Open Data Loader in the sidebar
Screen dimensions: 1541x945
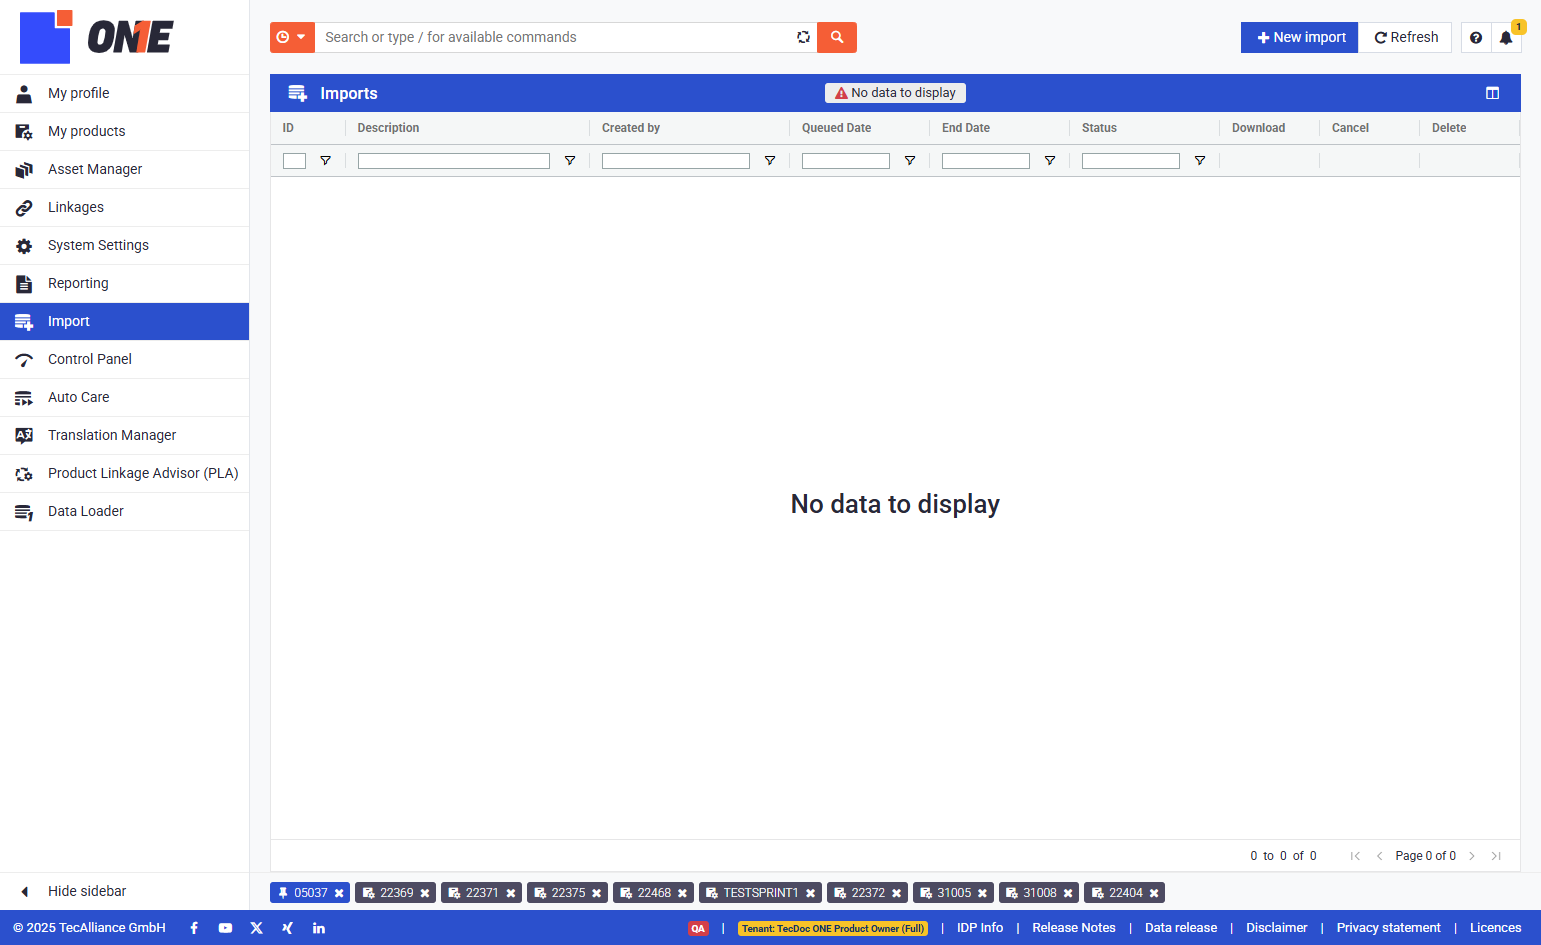coord(124,511)
